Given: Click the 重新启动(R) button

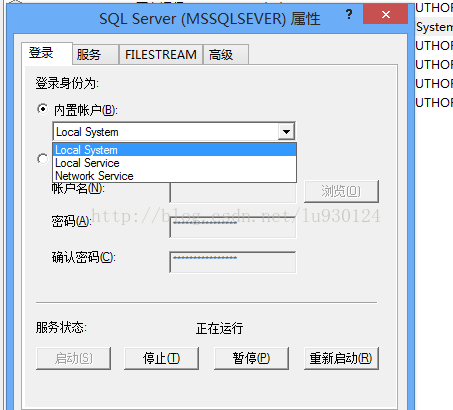Looking at the screenshot, I should [341, 358].
